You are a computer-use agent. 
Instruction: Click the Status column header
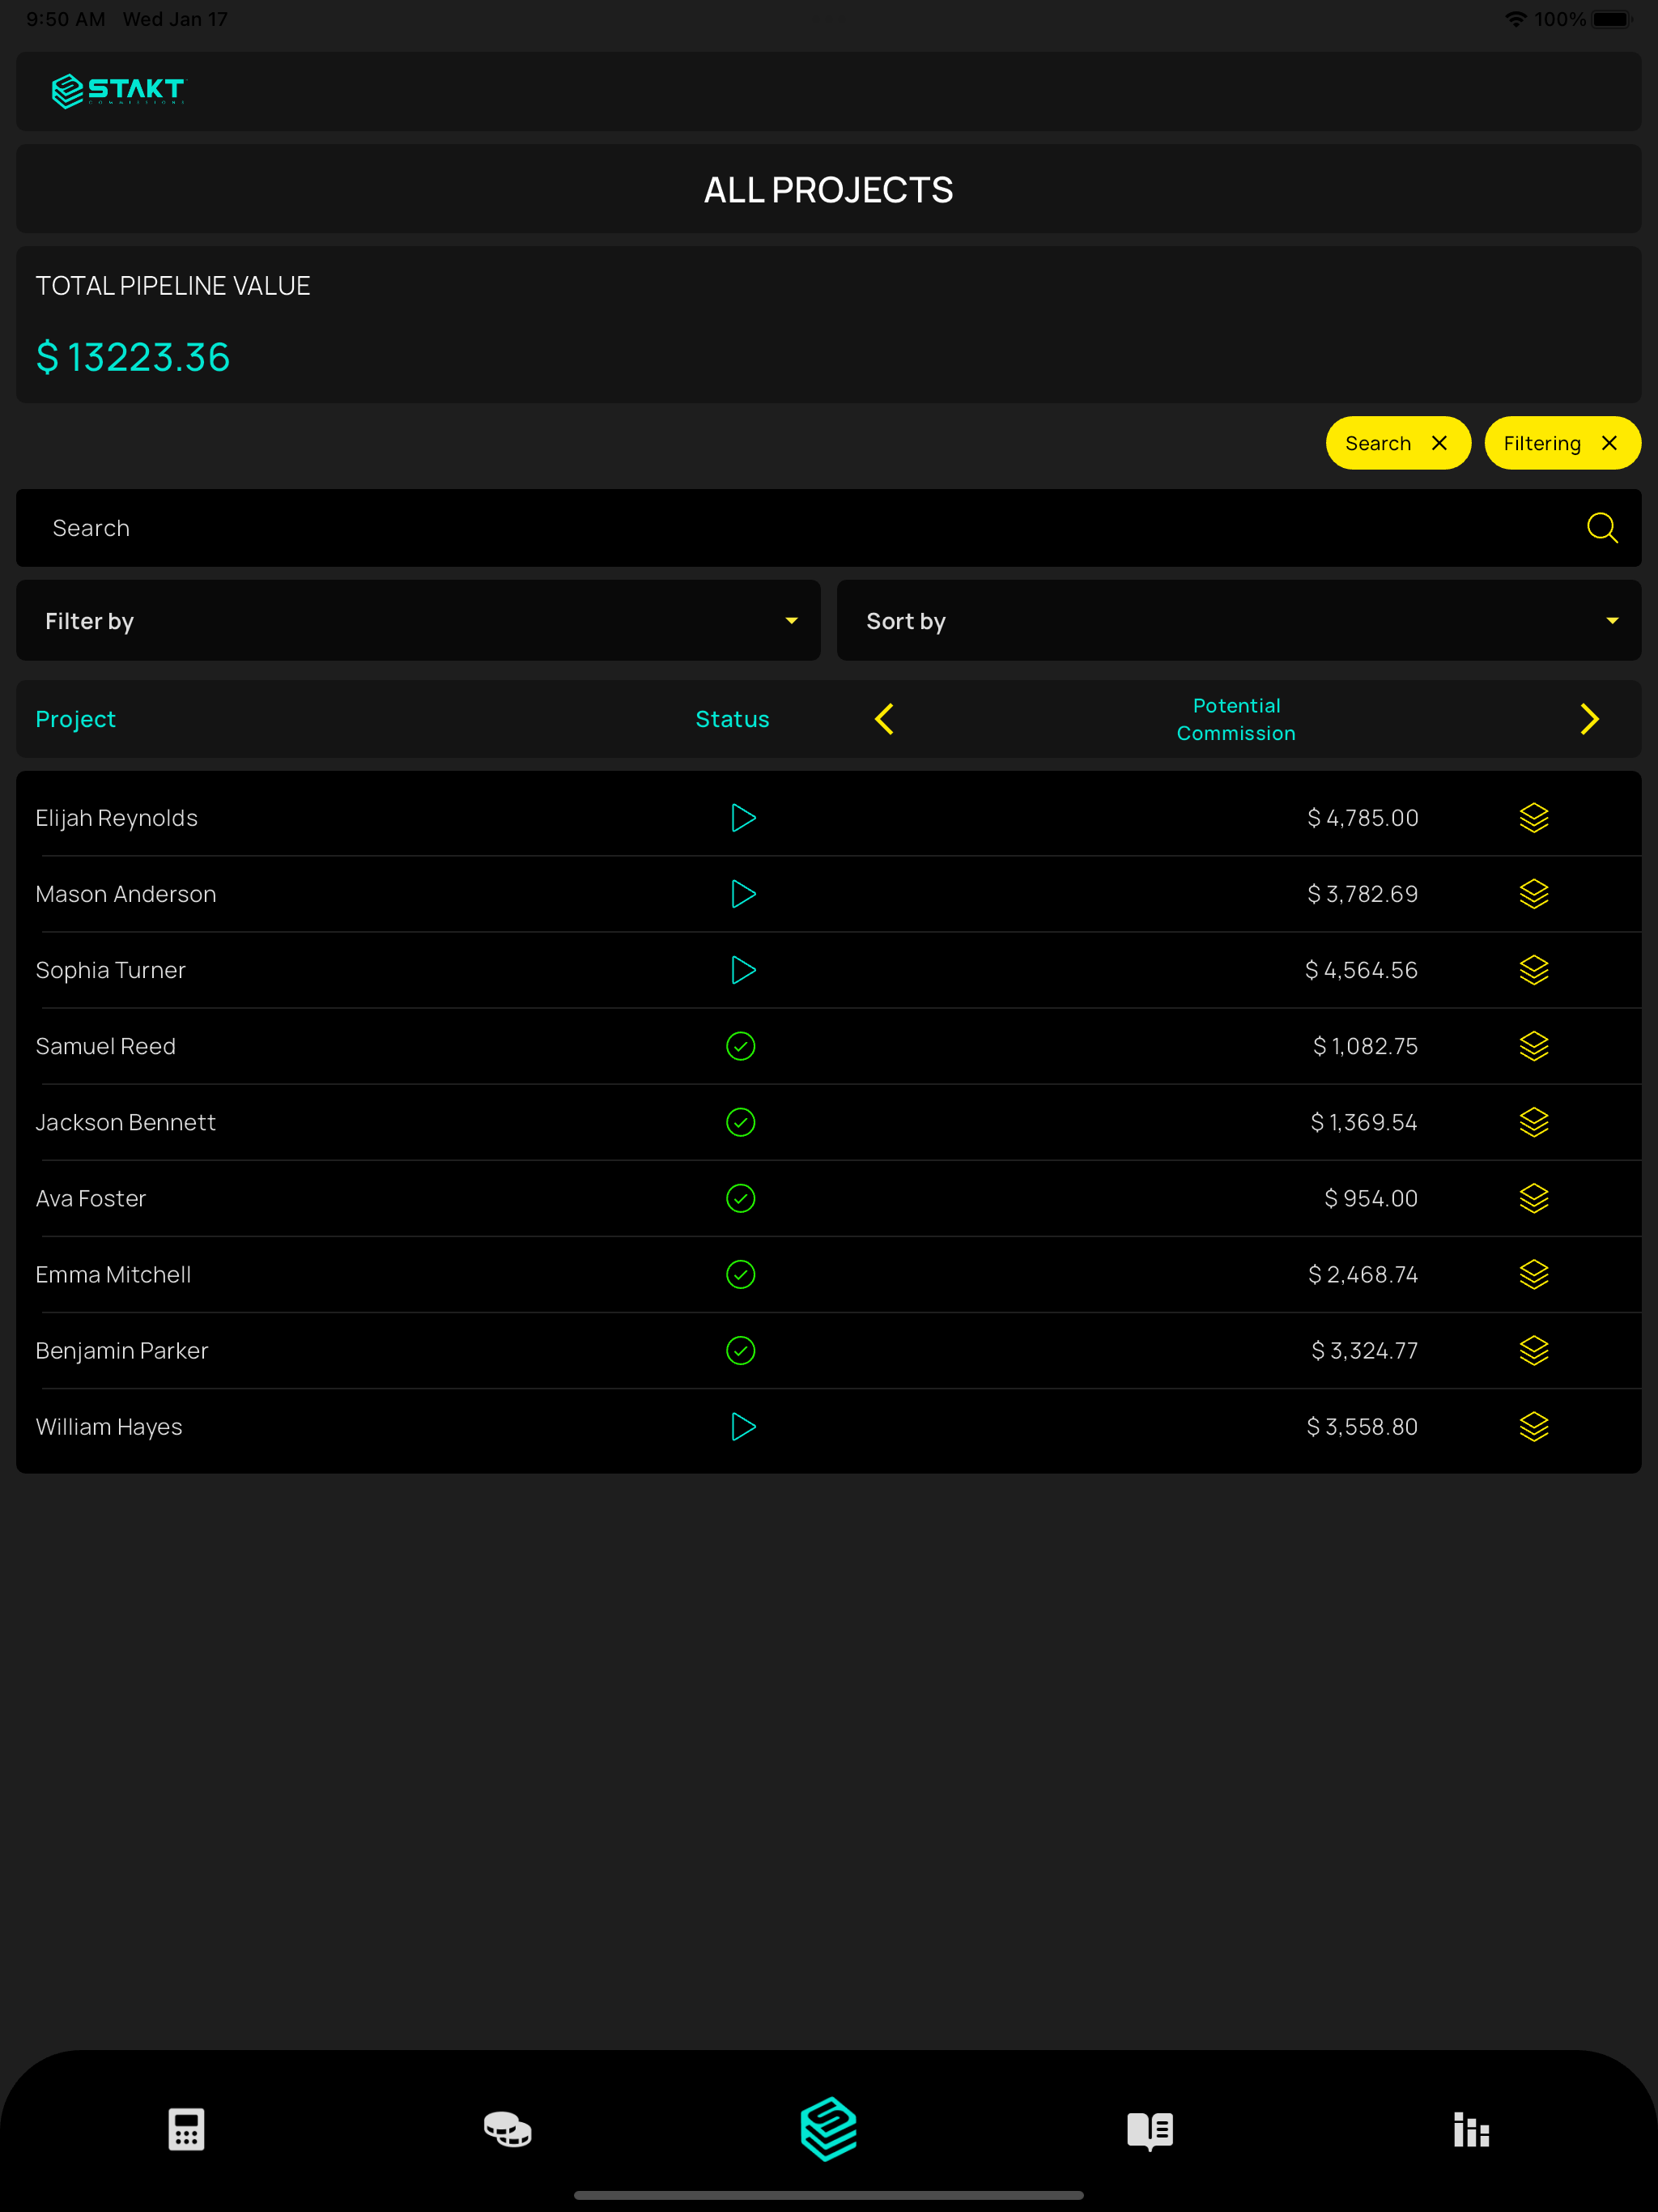tap(732, 719)
